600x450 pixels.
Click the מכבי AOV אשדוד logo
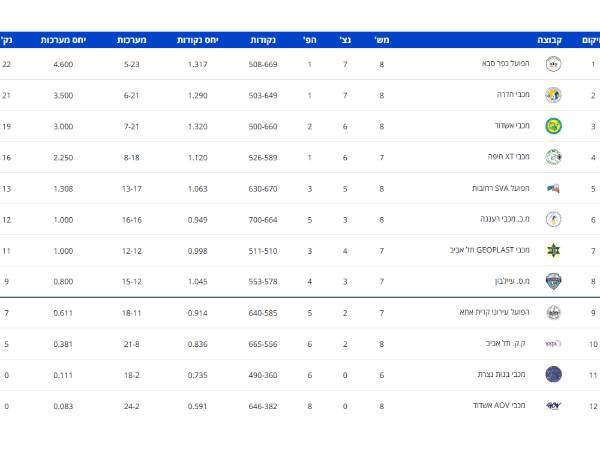click(x=553, y=405)
